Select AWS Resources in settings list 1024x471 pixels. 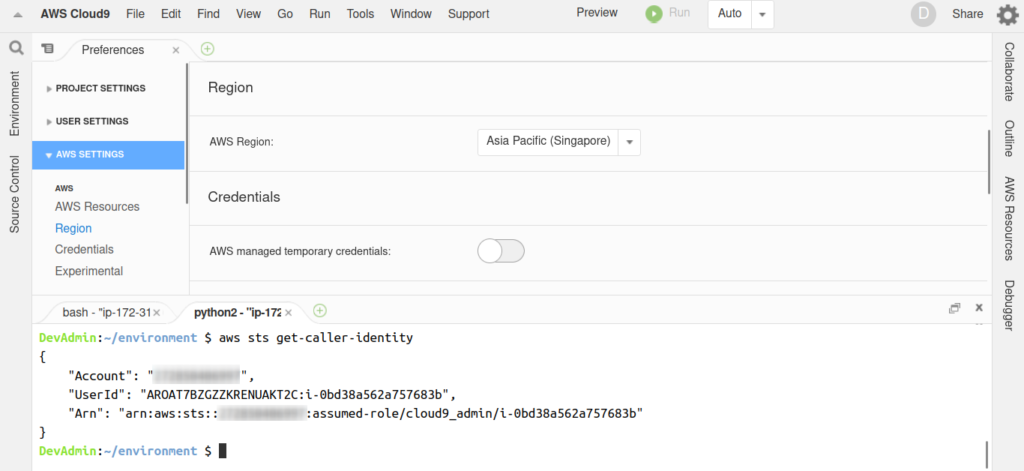[97, 207]
